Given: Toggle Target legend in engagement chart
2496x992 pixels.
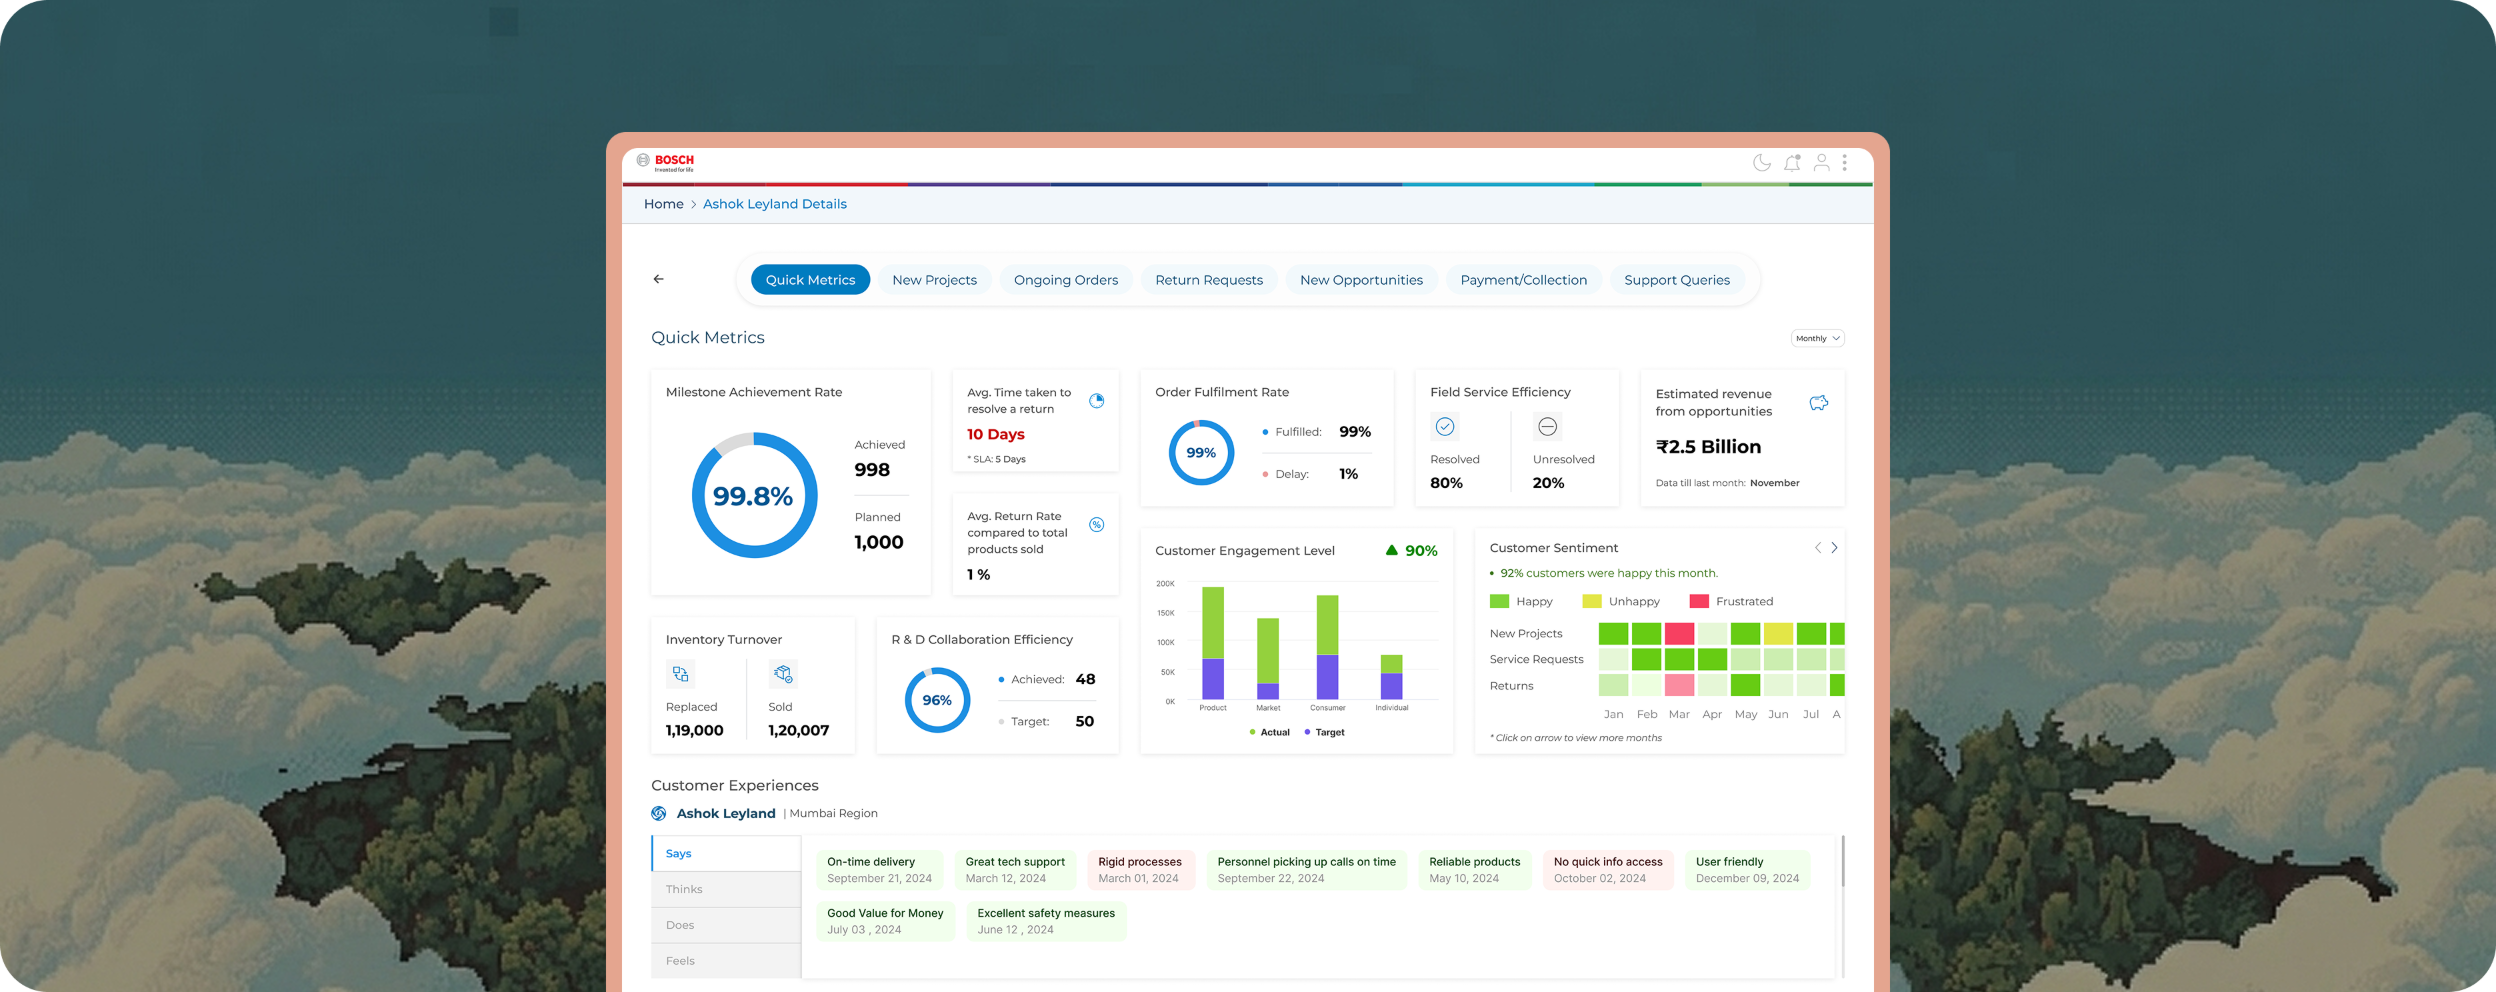Looking at the screenshot, I should click(x=1324, y=732).
